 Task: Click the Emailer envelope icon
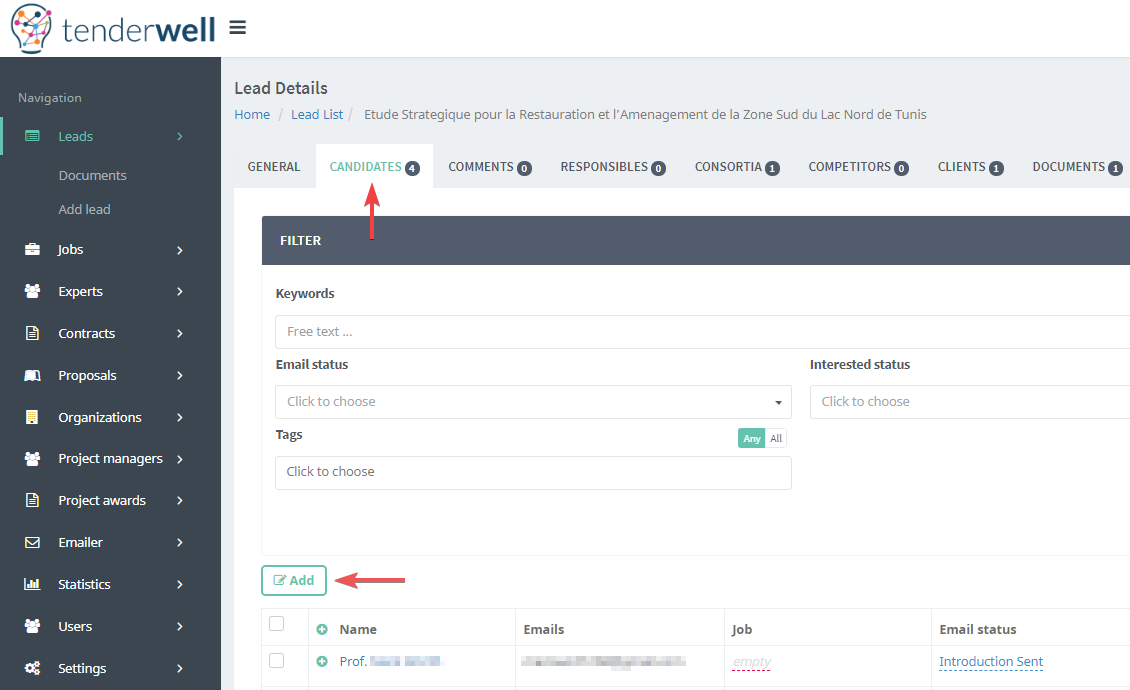point(32,542)
